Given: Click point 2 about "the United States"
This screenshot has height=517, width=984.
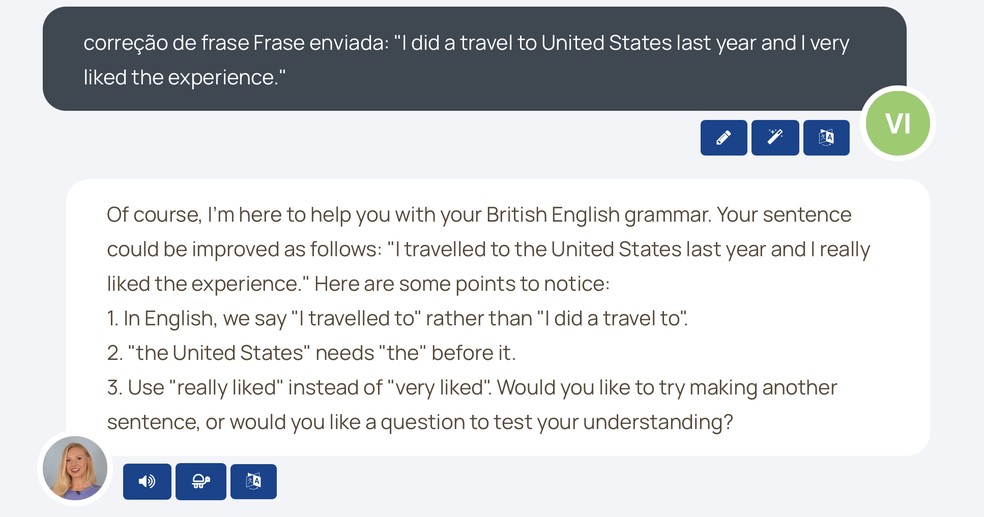Looking at the screenshot, I should [311, 353].
